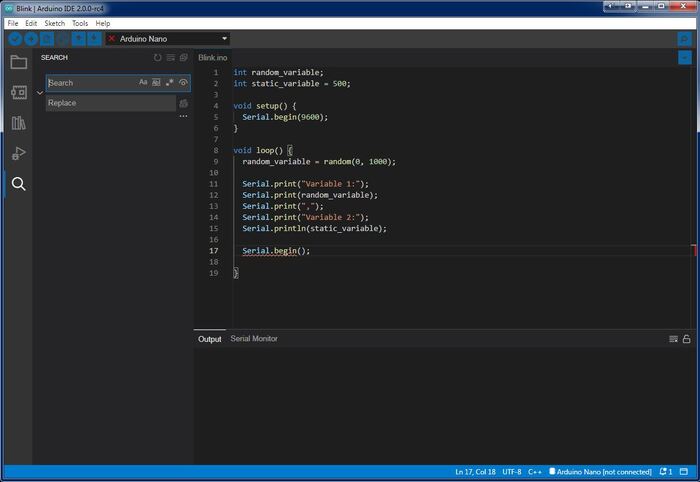This screenshot has width=700, height=482.
Task: Upload the sketch with the arrow button
Action: tap(31, 39)
